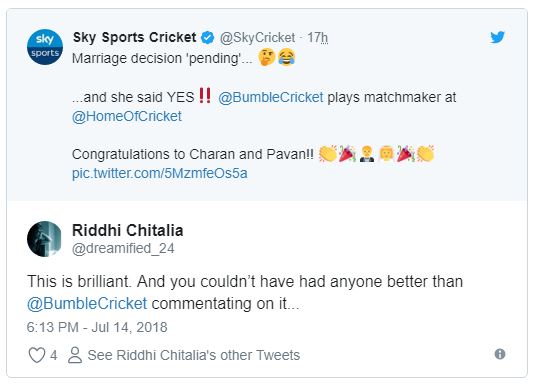537x390 pixels.
Task: Open @BumbleCricket mention in quoted tweet
Action: [271, 97]
